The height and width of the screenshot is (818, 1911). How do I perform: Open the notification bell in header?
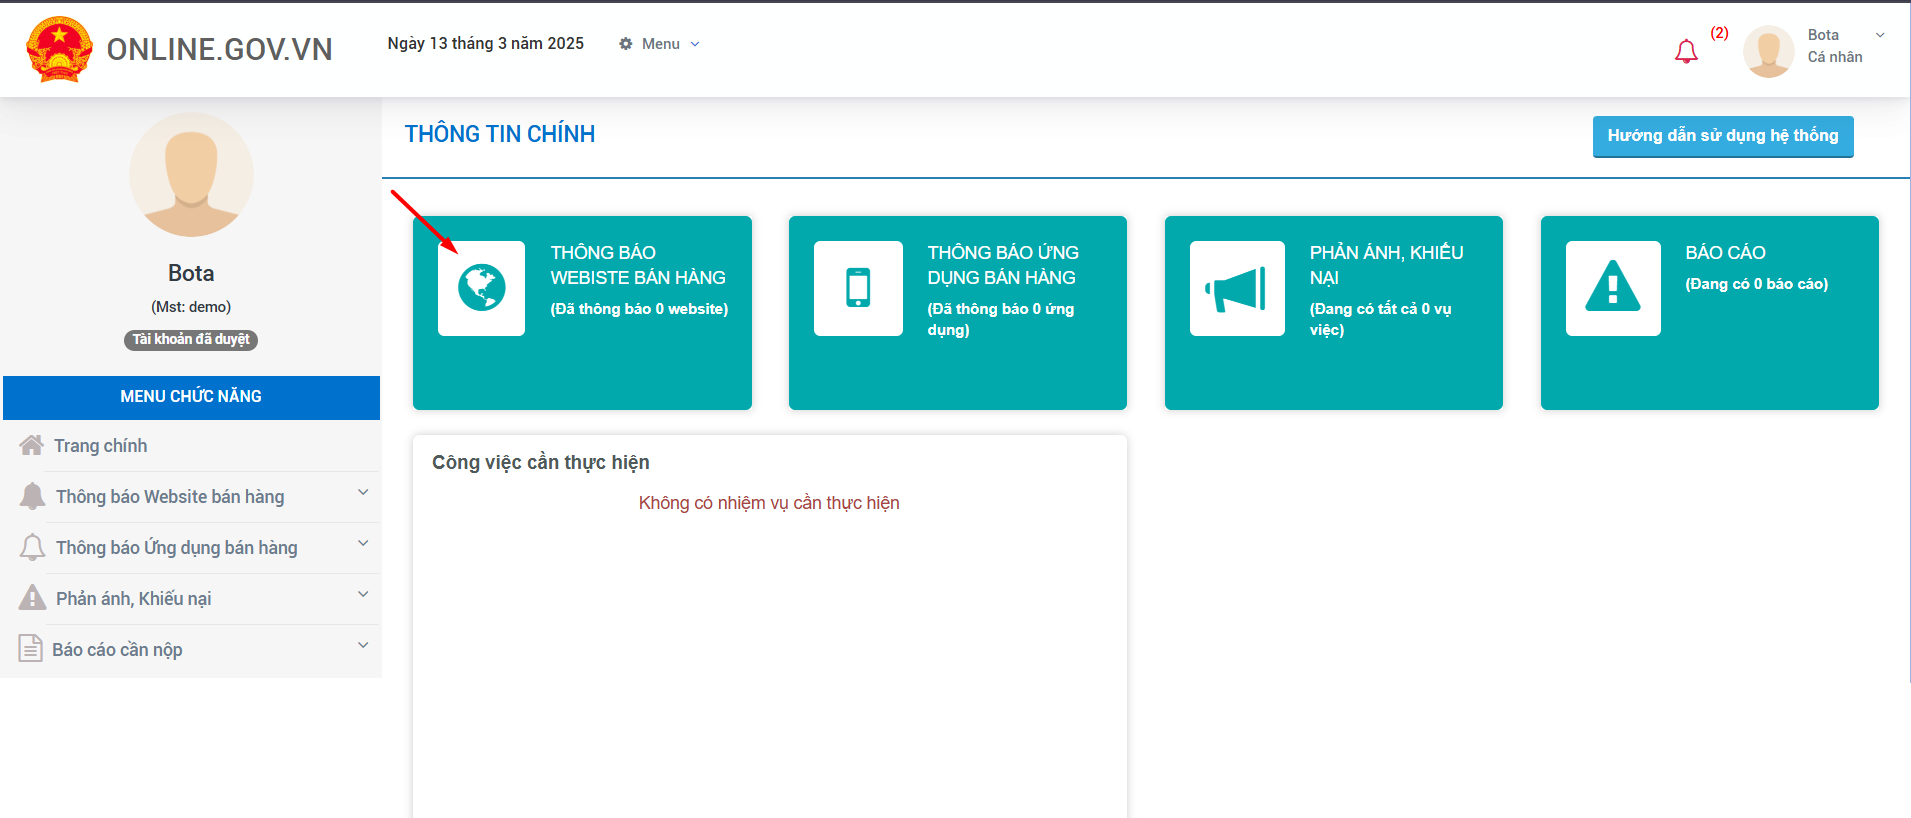point(1686,51)
